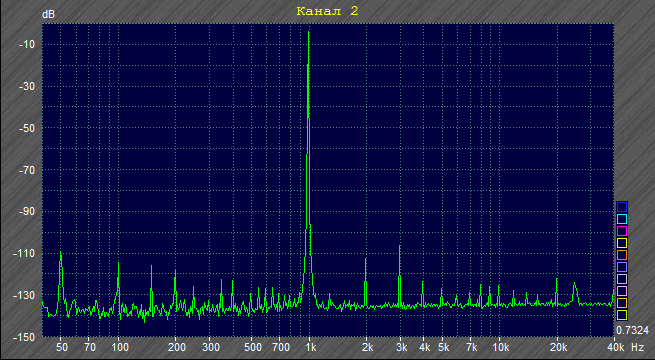655x360 pixels.
Task: Select the lime-green overlay slot box
Action: tap(622, 315)
